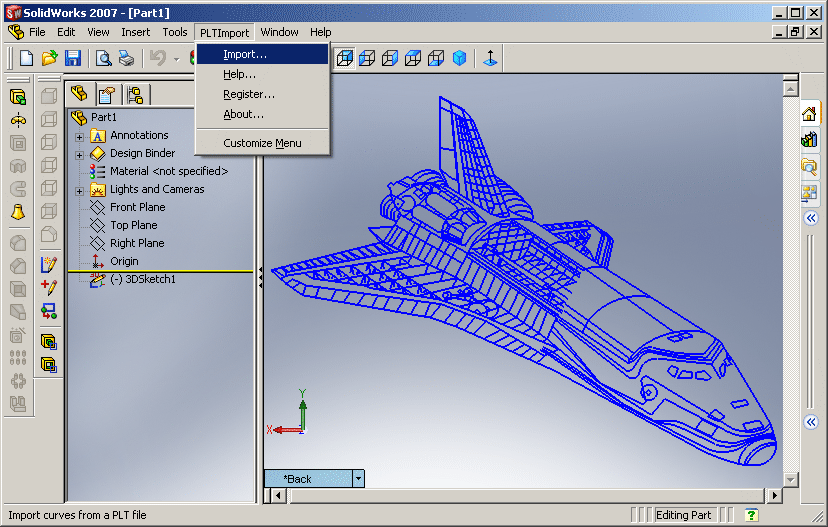Select Register... menu entry
This screenshot has width=828, height=527.
[249, 94]
